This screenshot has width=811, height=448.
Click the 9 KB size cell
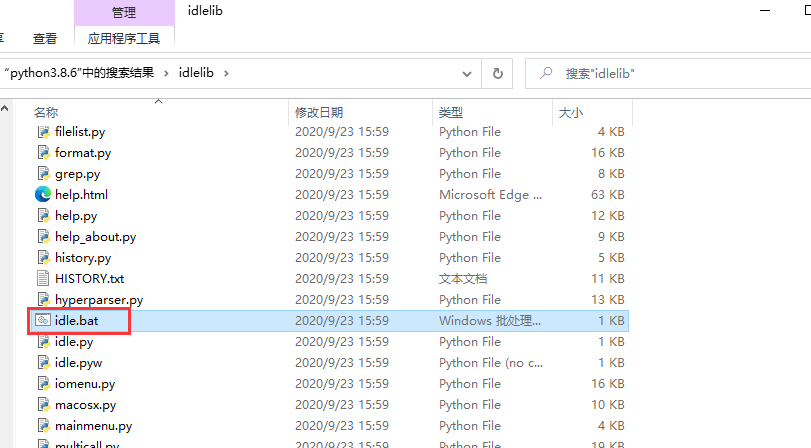(x=611, y=237)
